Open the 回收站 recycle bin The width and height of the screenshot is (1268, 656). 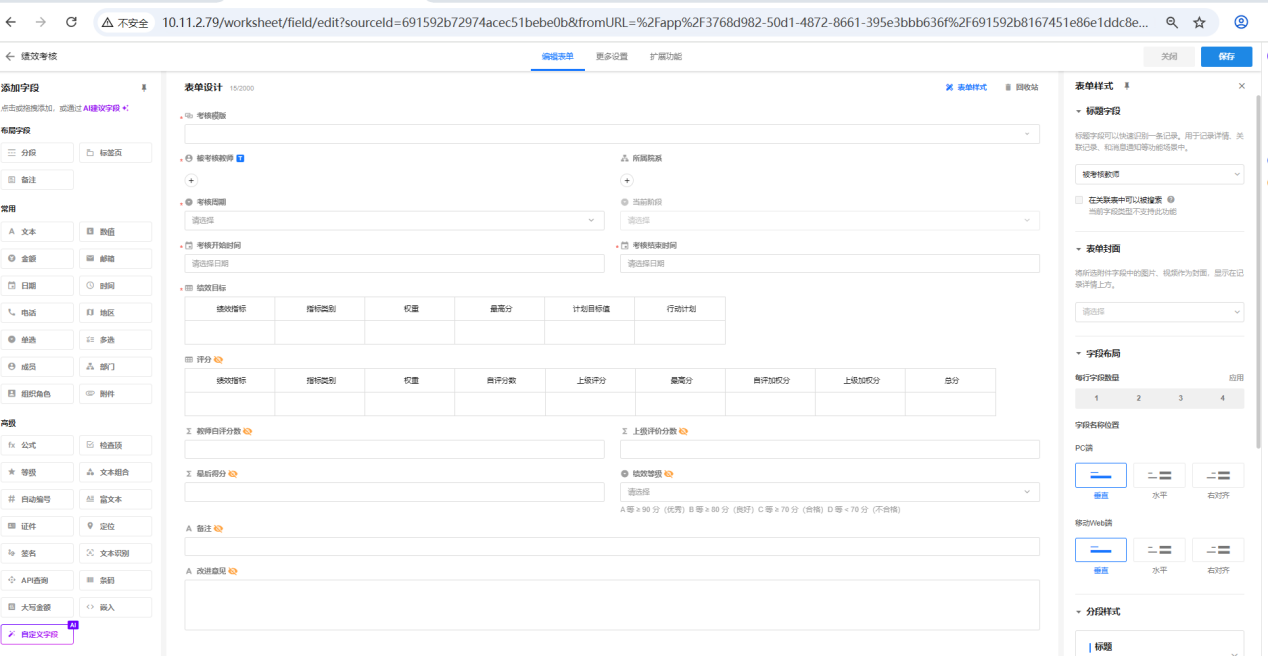coord(1021,88)
